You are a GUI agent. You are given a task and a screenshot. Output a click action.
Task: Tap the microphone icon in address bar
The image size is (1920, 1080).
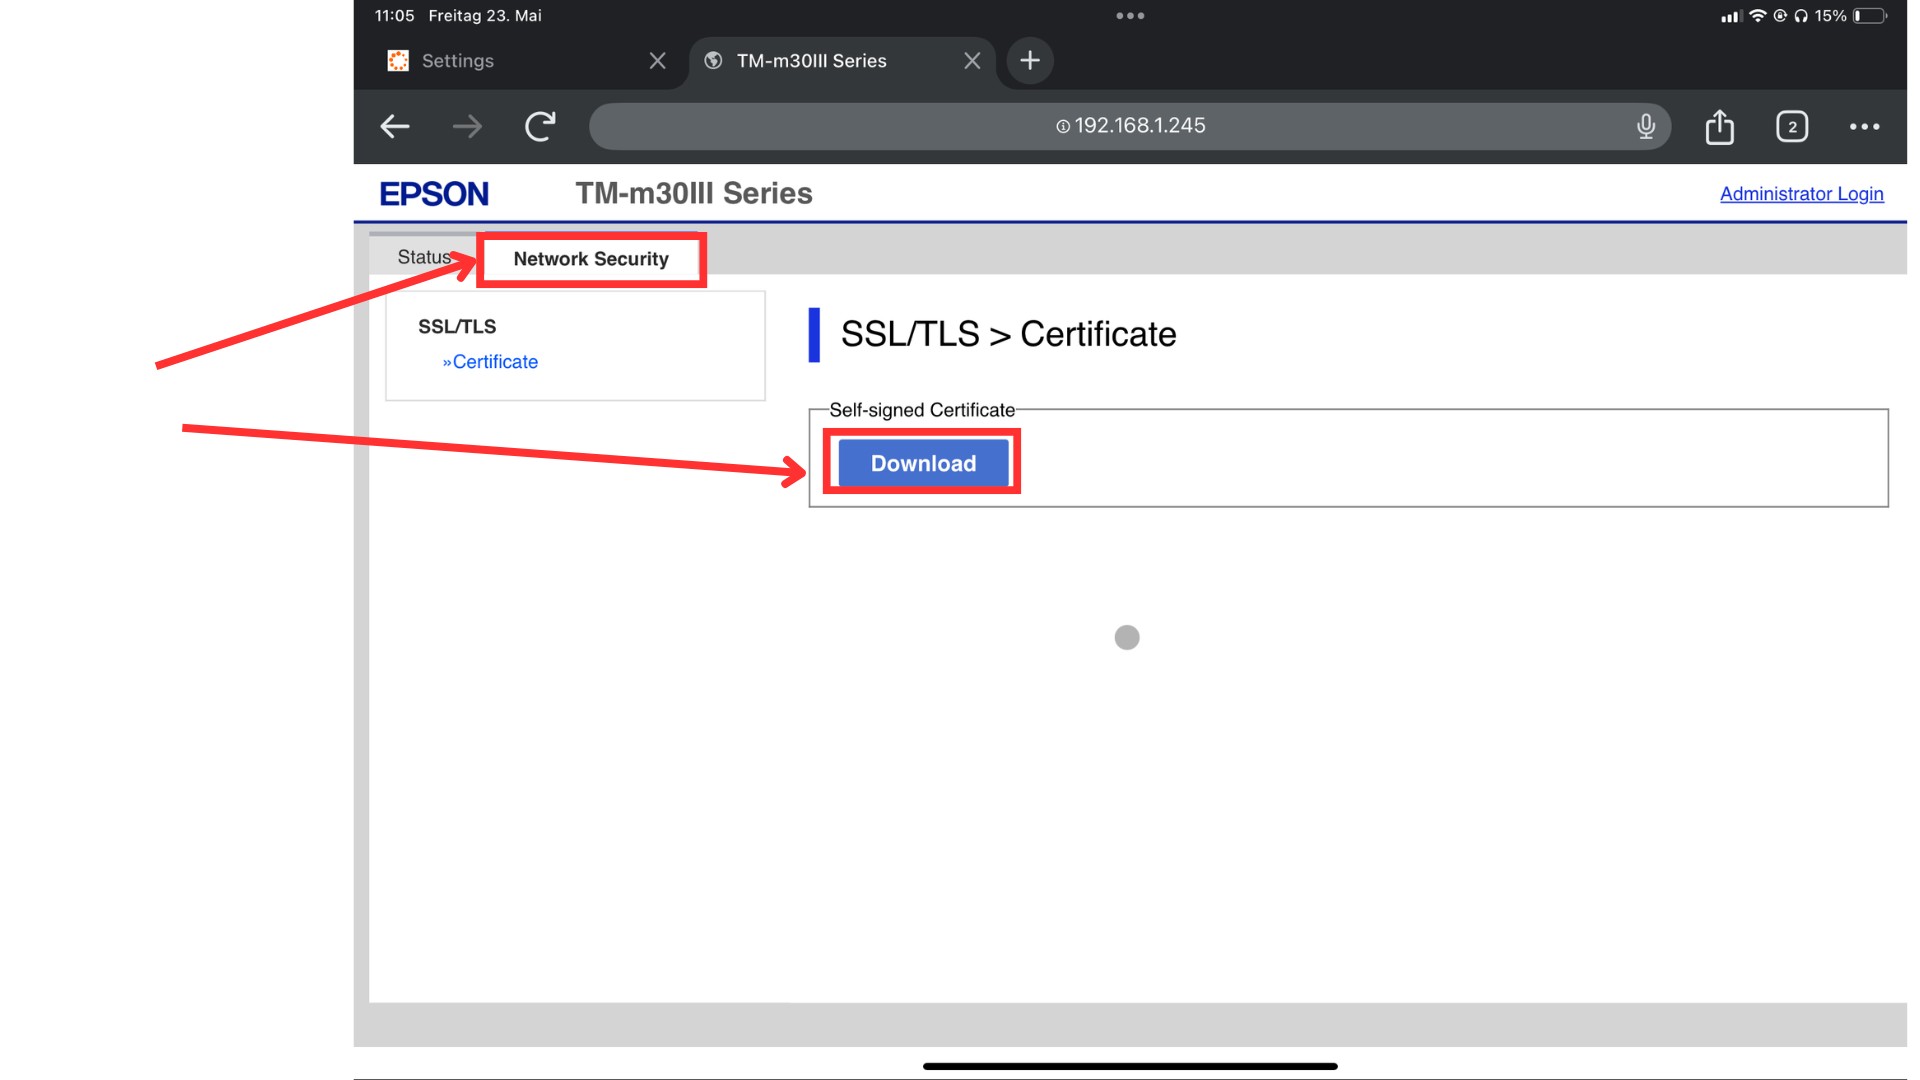1645,126
